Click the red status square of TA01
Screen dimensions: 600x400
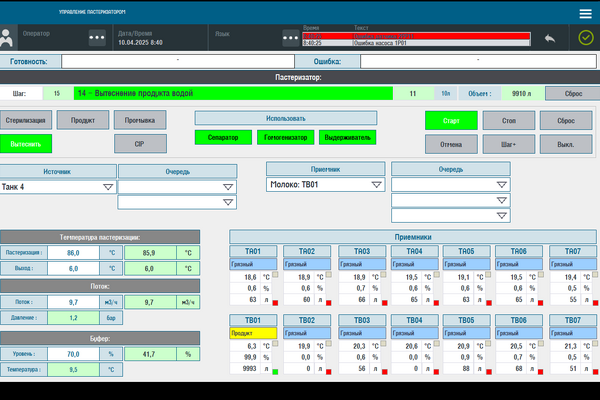[275, 303]
